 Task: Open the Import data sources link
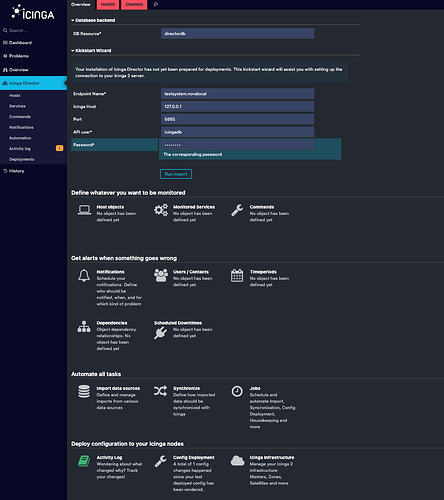pos(118,388)
